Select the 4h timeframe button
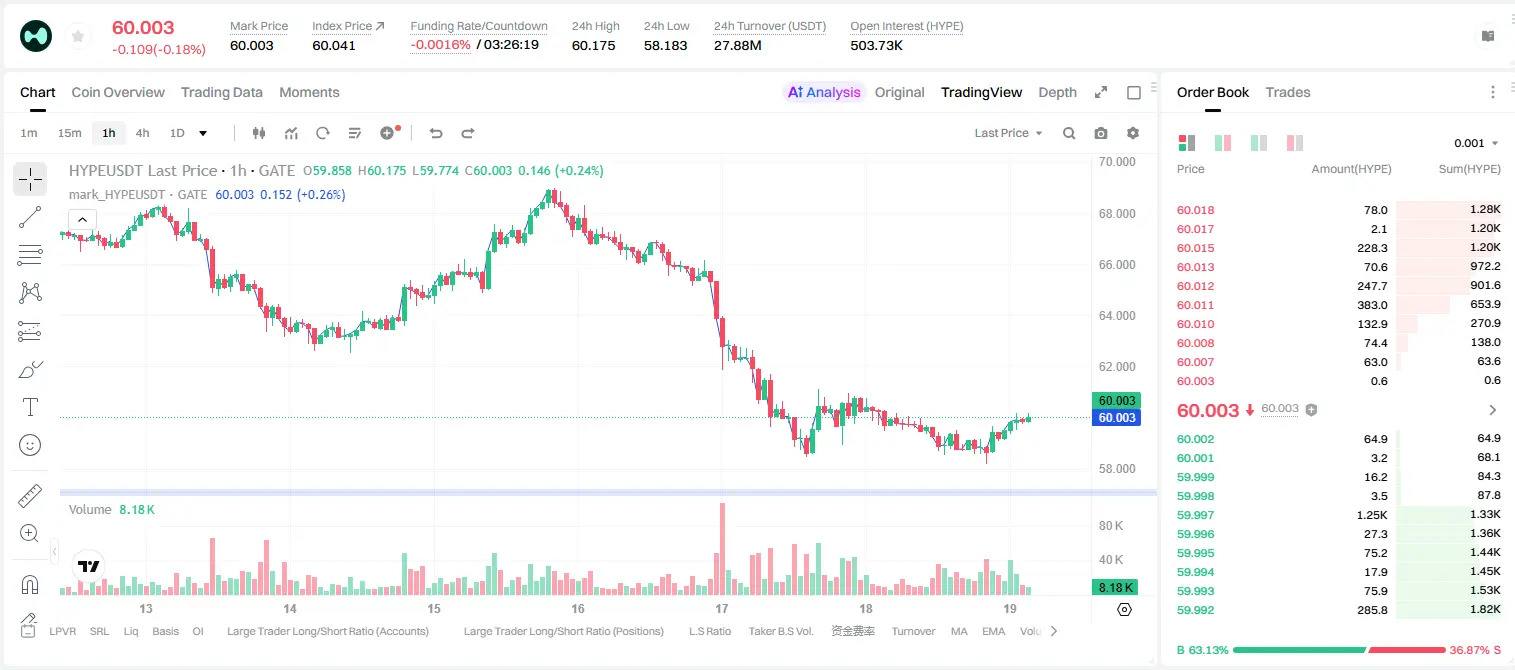 (x=142, y=133)
